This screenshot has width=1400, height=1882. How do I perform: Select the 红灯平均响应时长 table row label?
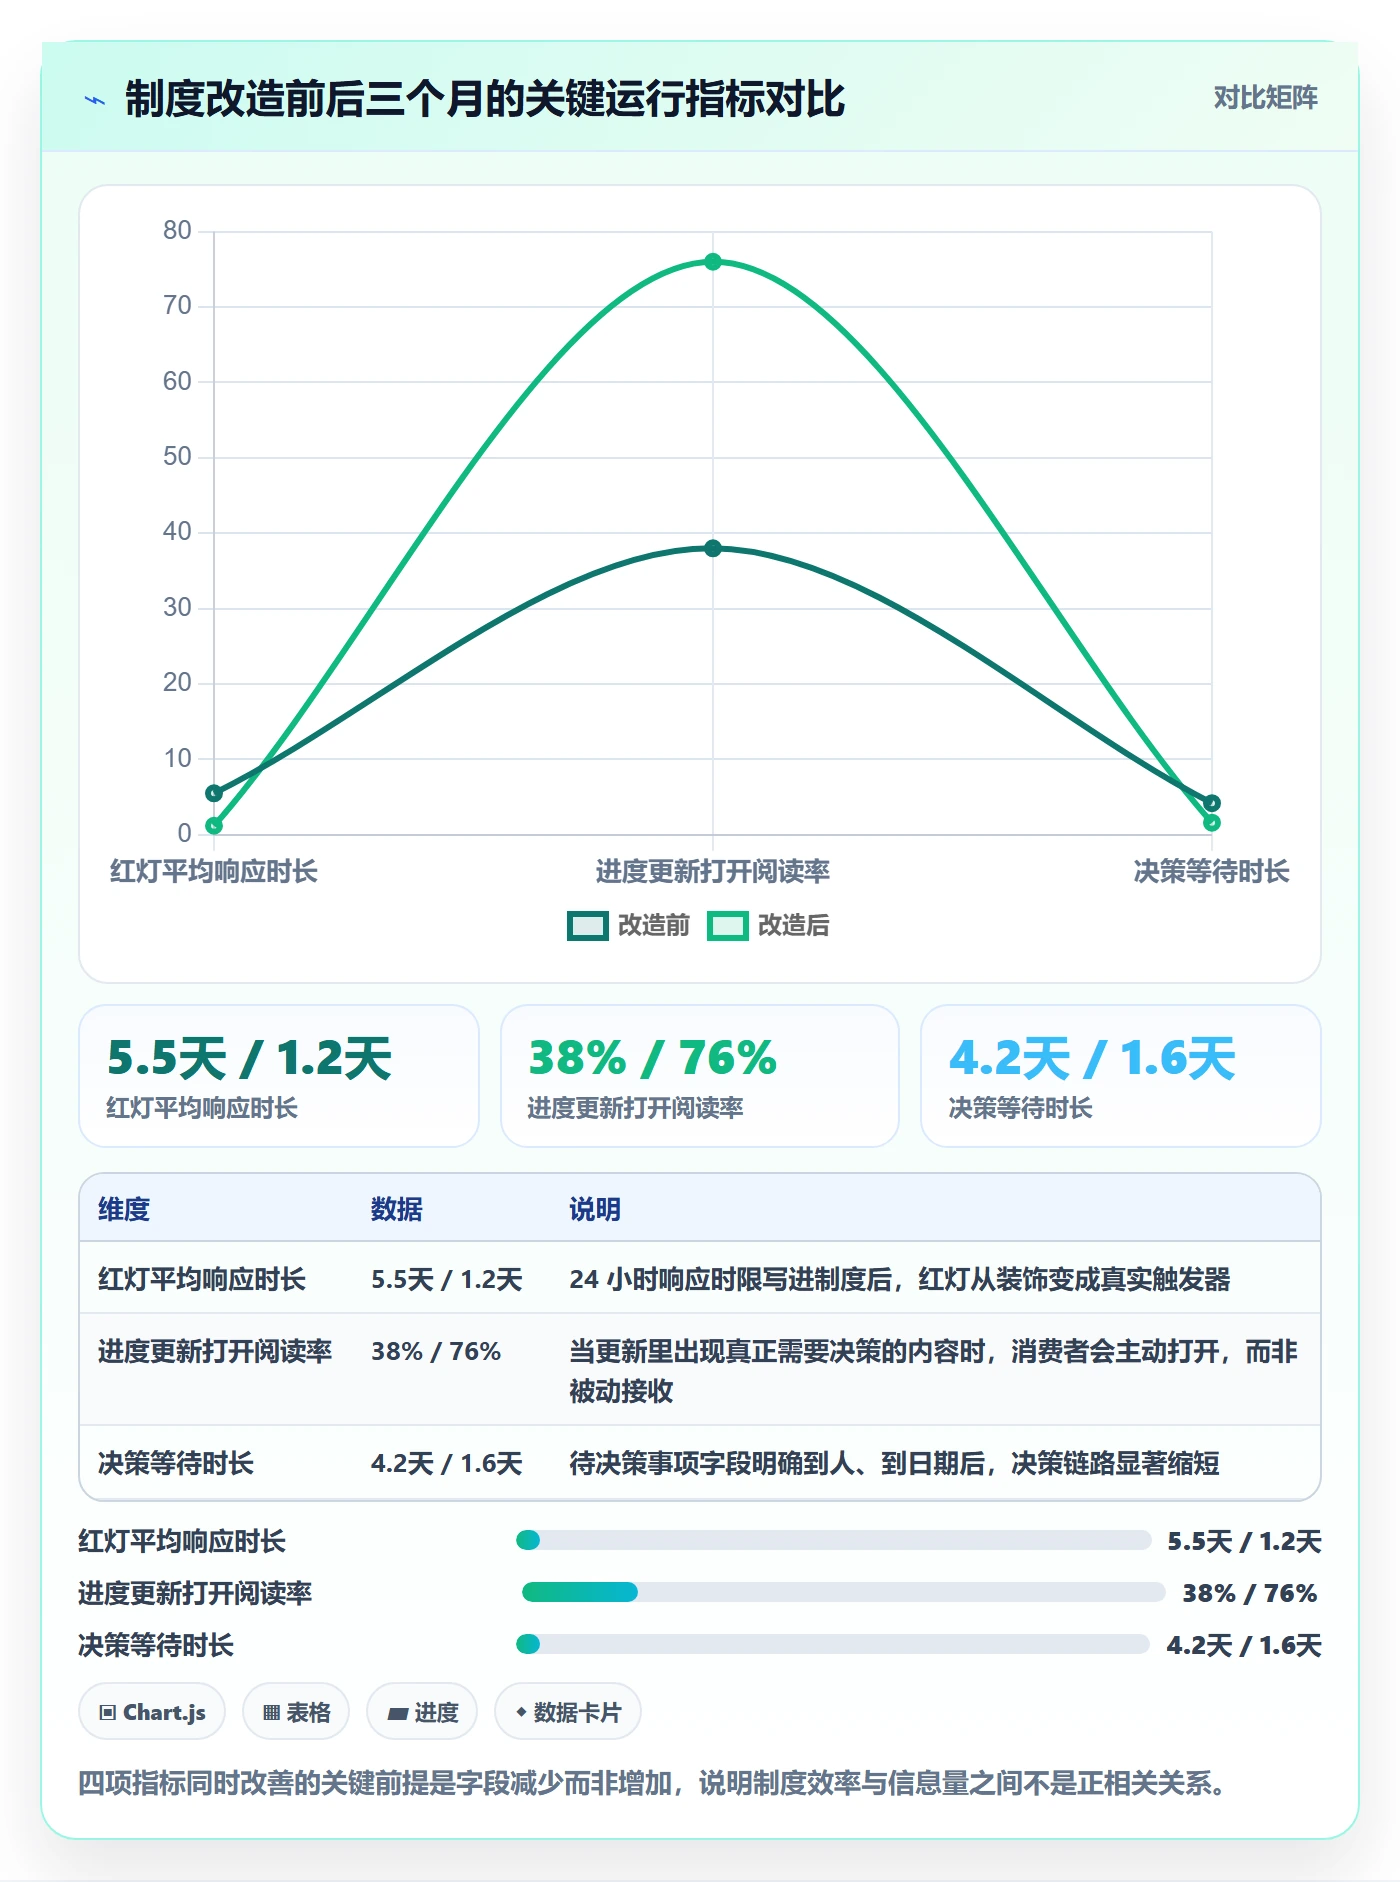click(202, 1279)
